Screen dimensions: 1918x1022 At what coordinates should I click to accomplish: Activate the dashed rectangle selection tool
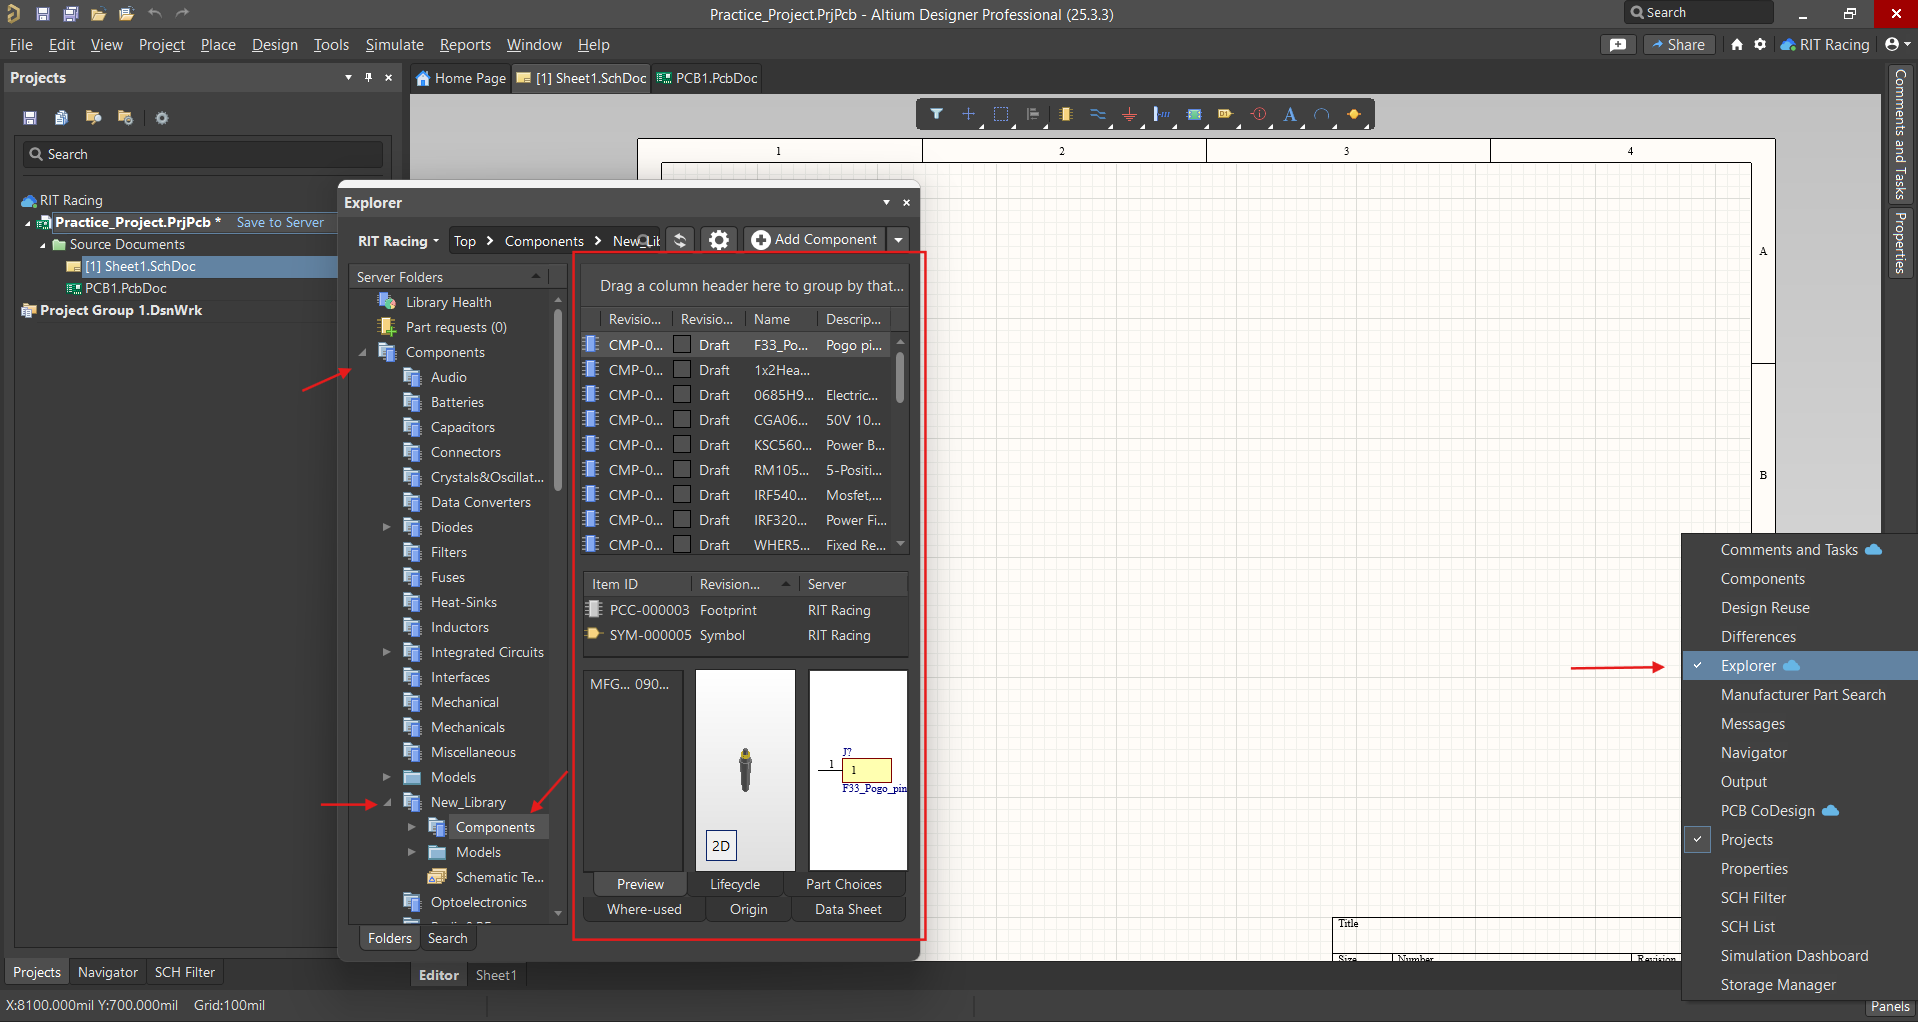[x=1001, y=114]
